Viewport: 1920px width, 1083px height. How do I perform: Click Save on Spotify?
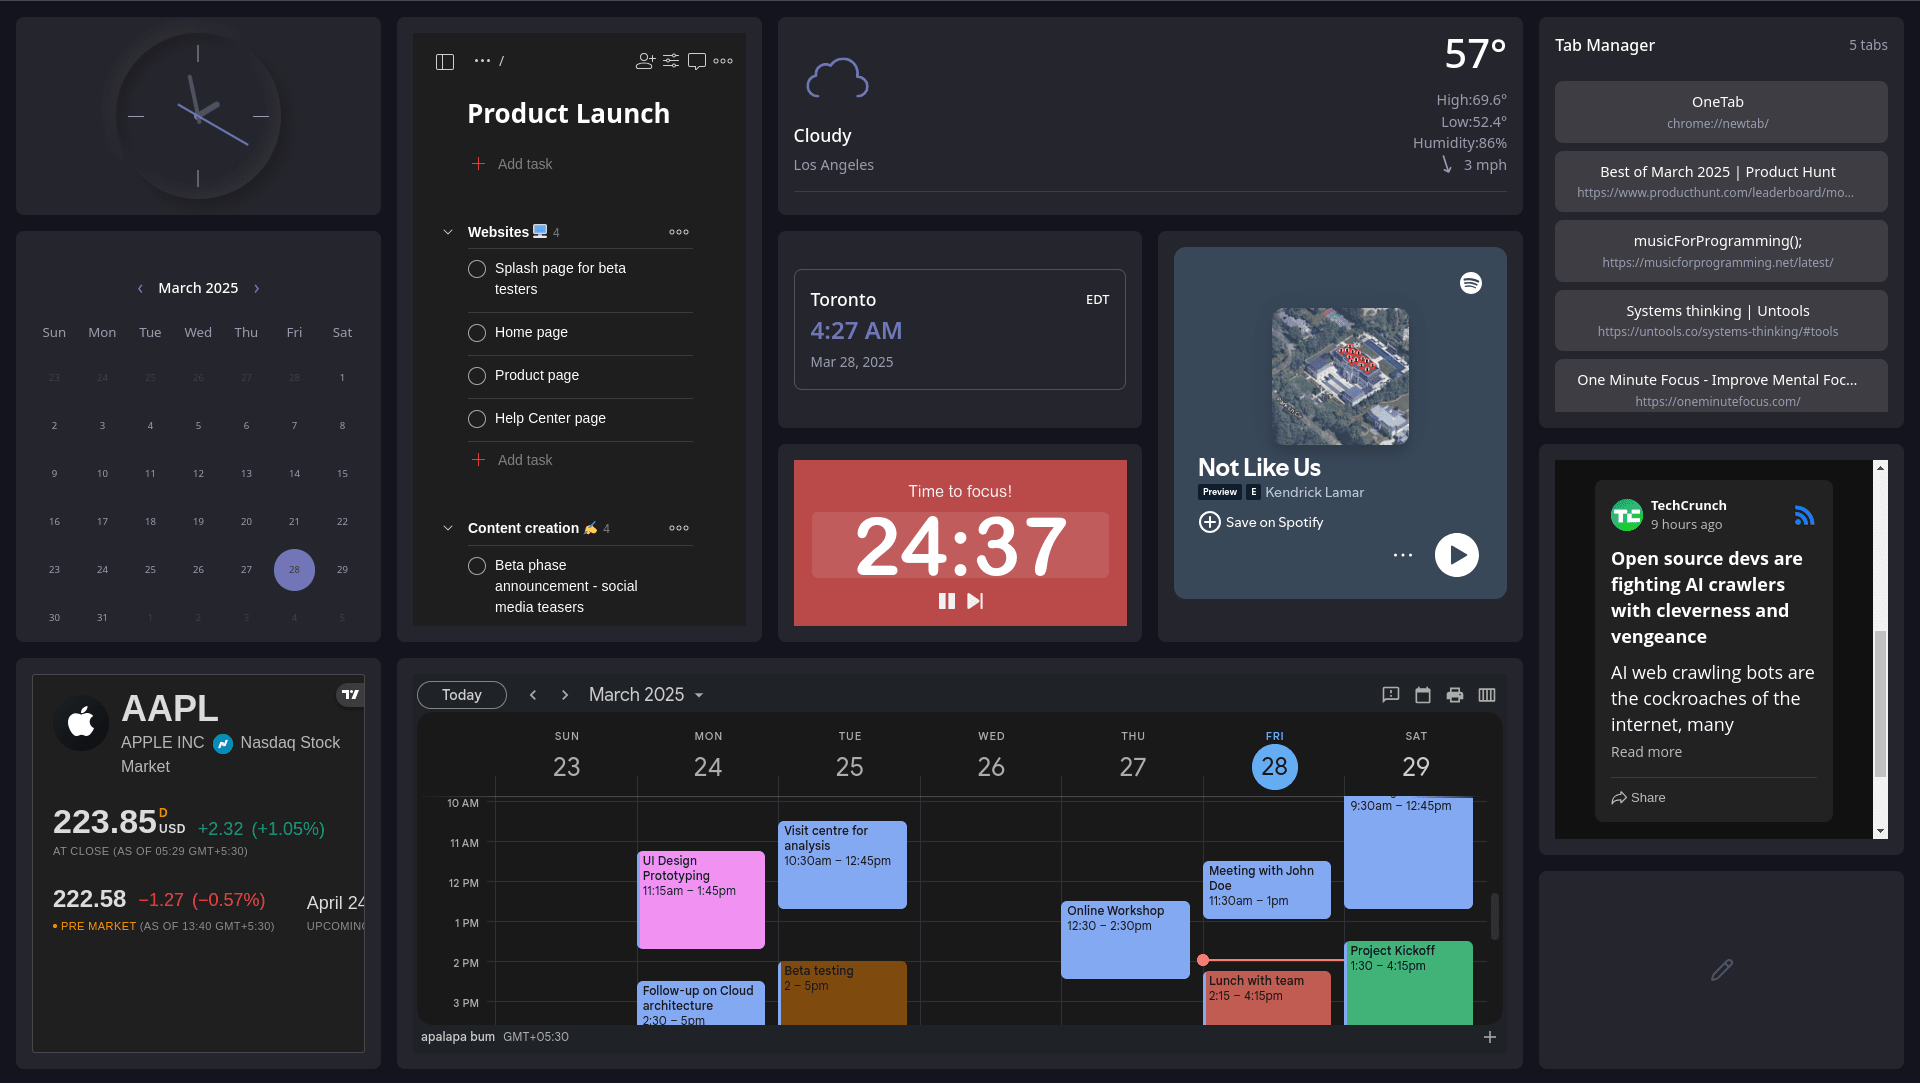[1261, 521]
